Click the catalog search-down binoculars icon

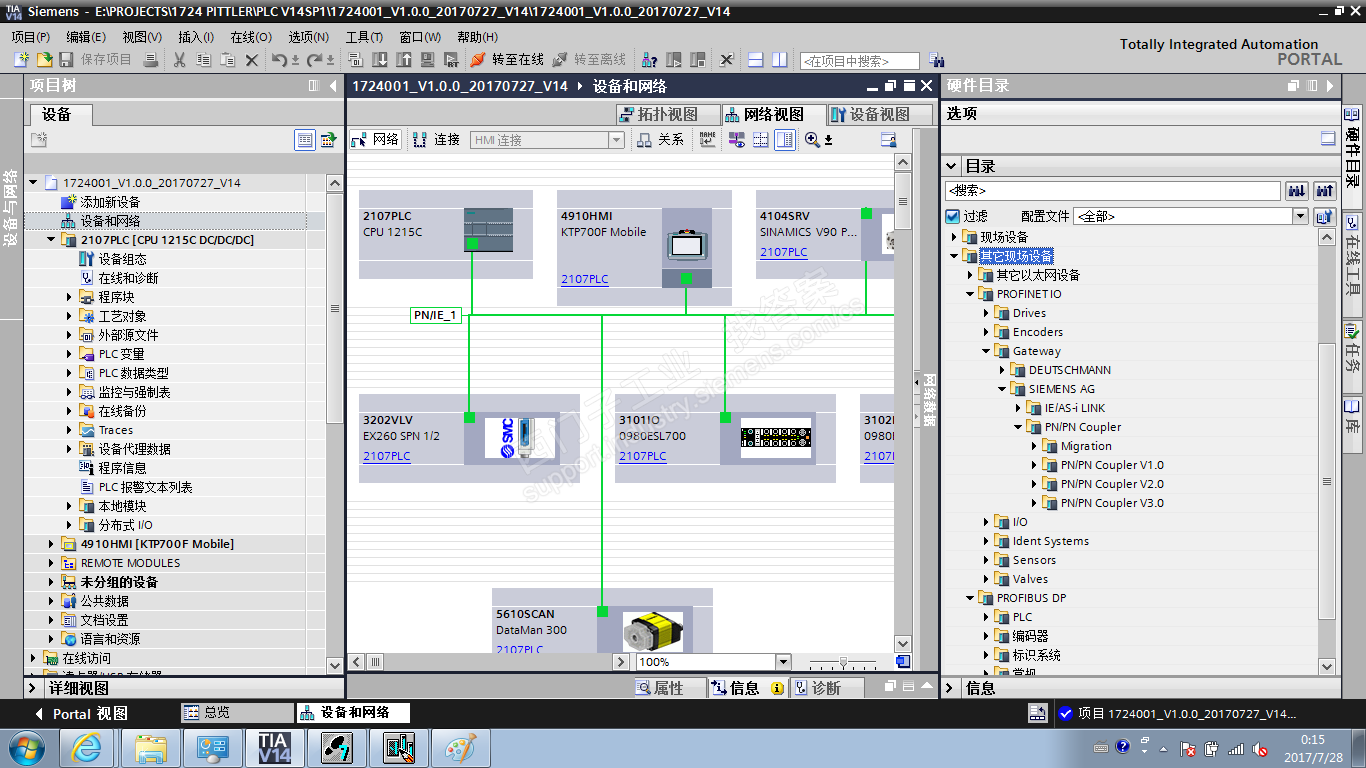(x=1297, y=190)
